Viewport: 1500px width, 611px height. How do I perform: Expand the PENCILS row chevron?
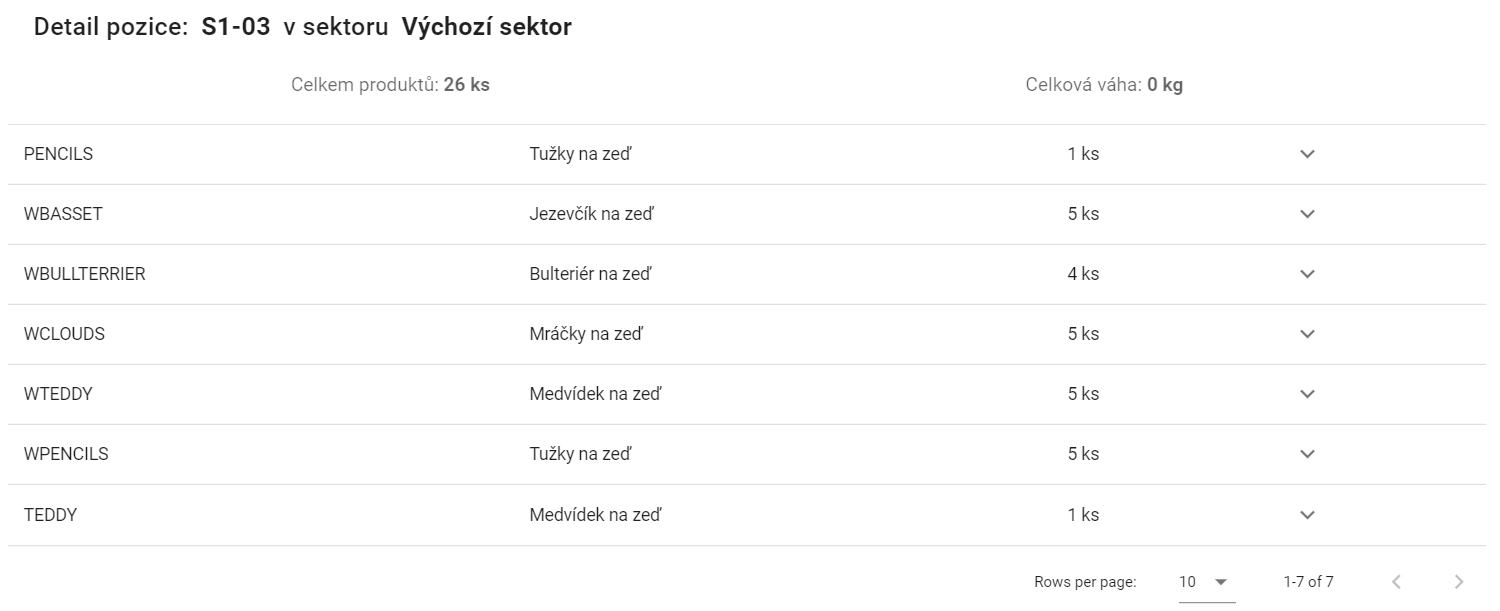1306,154
